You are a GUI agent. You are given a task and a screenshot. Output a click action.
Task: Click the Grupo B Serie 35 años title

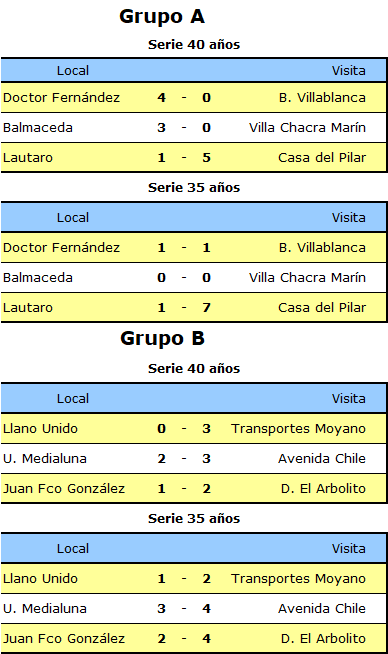pos(194,519)
